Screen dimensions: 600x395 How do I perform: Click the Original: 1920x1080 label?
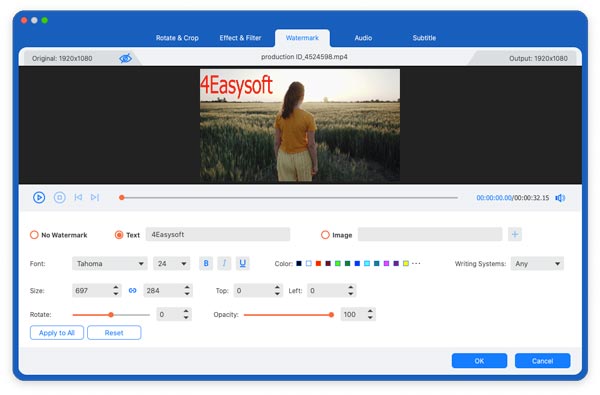click(62, 59)
